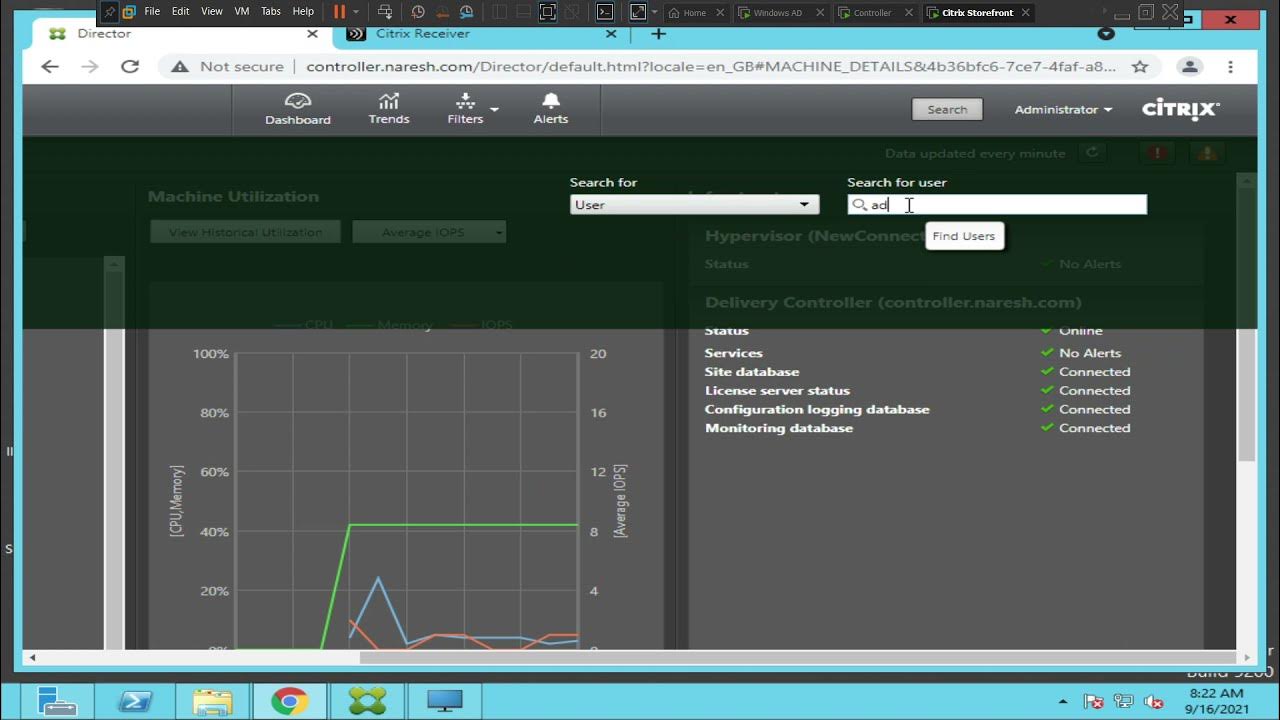
Task: Open the Chrome three-dot menu
Action: click(1230, 67)
